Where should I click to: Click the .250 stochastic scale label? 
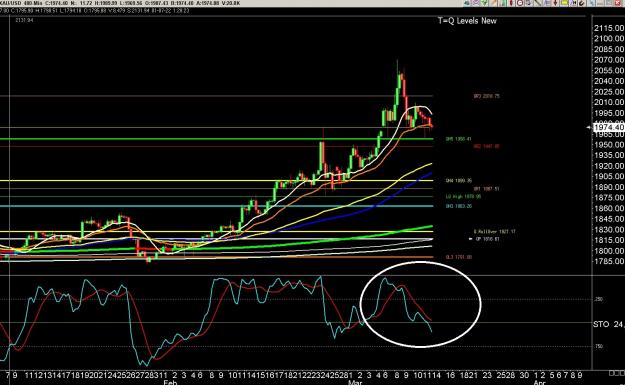pos(598,299)
